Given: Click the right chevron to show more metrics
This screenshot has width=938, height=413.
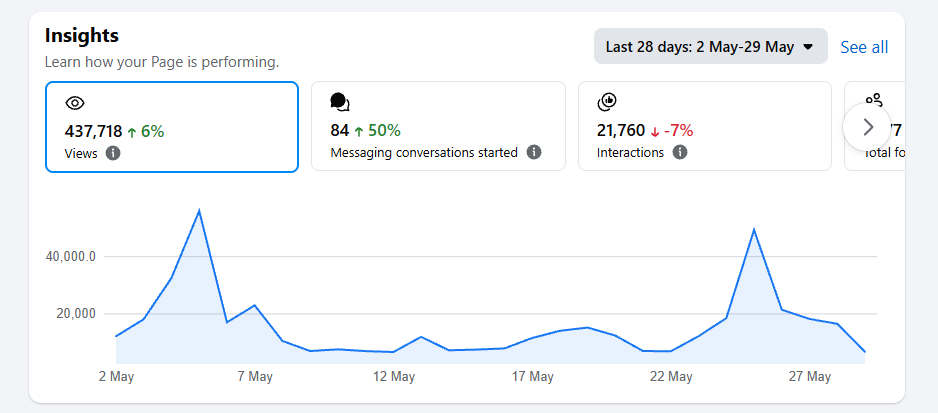Looking at the screenshot, I should click(x=867, y=127).
